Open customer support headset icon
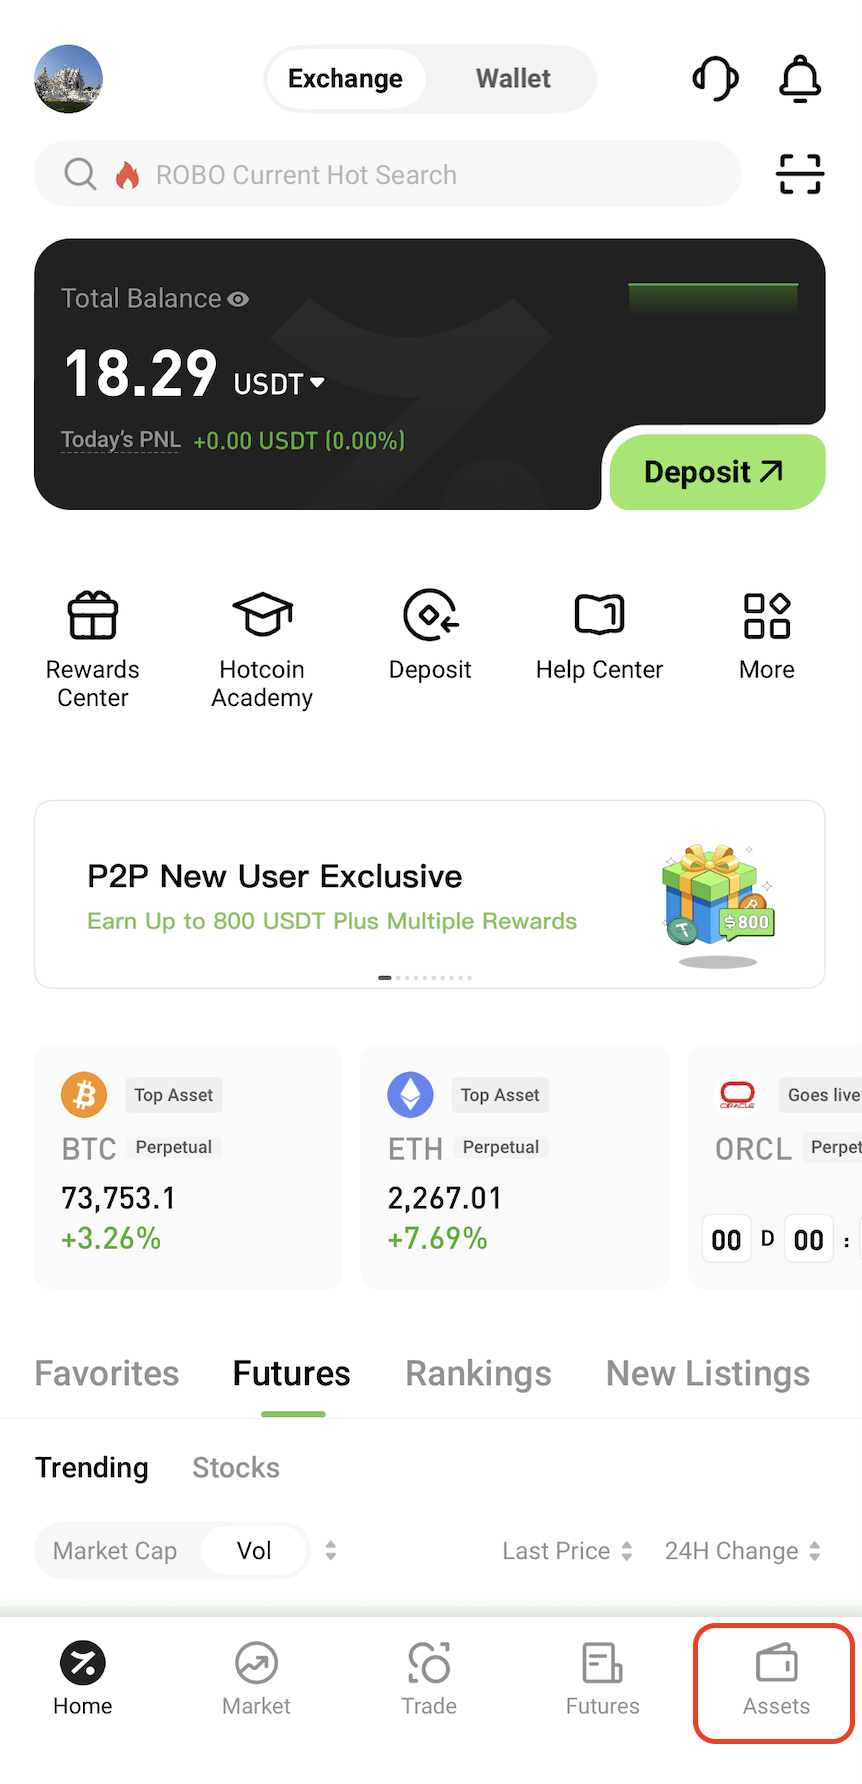The image size is (862, 1784). (715, 78)
